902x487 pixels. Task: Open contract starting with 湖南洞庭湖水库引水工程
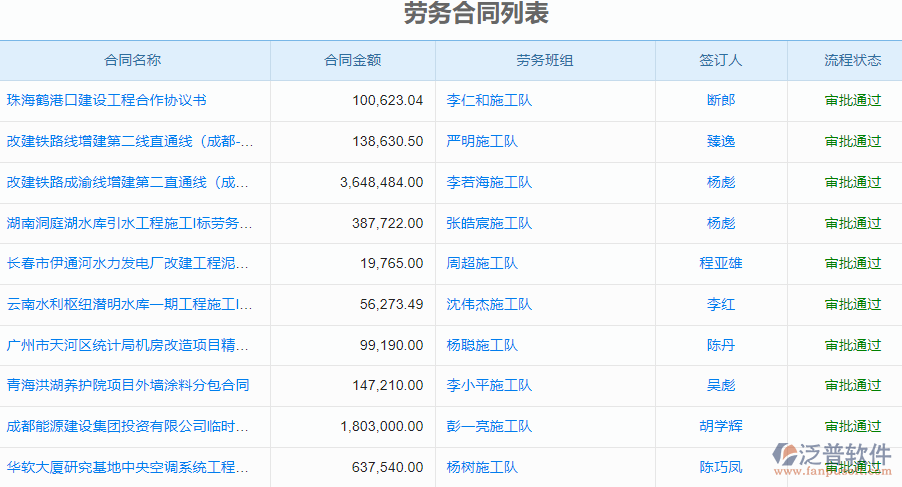(128, 223)
